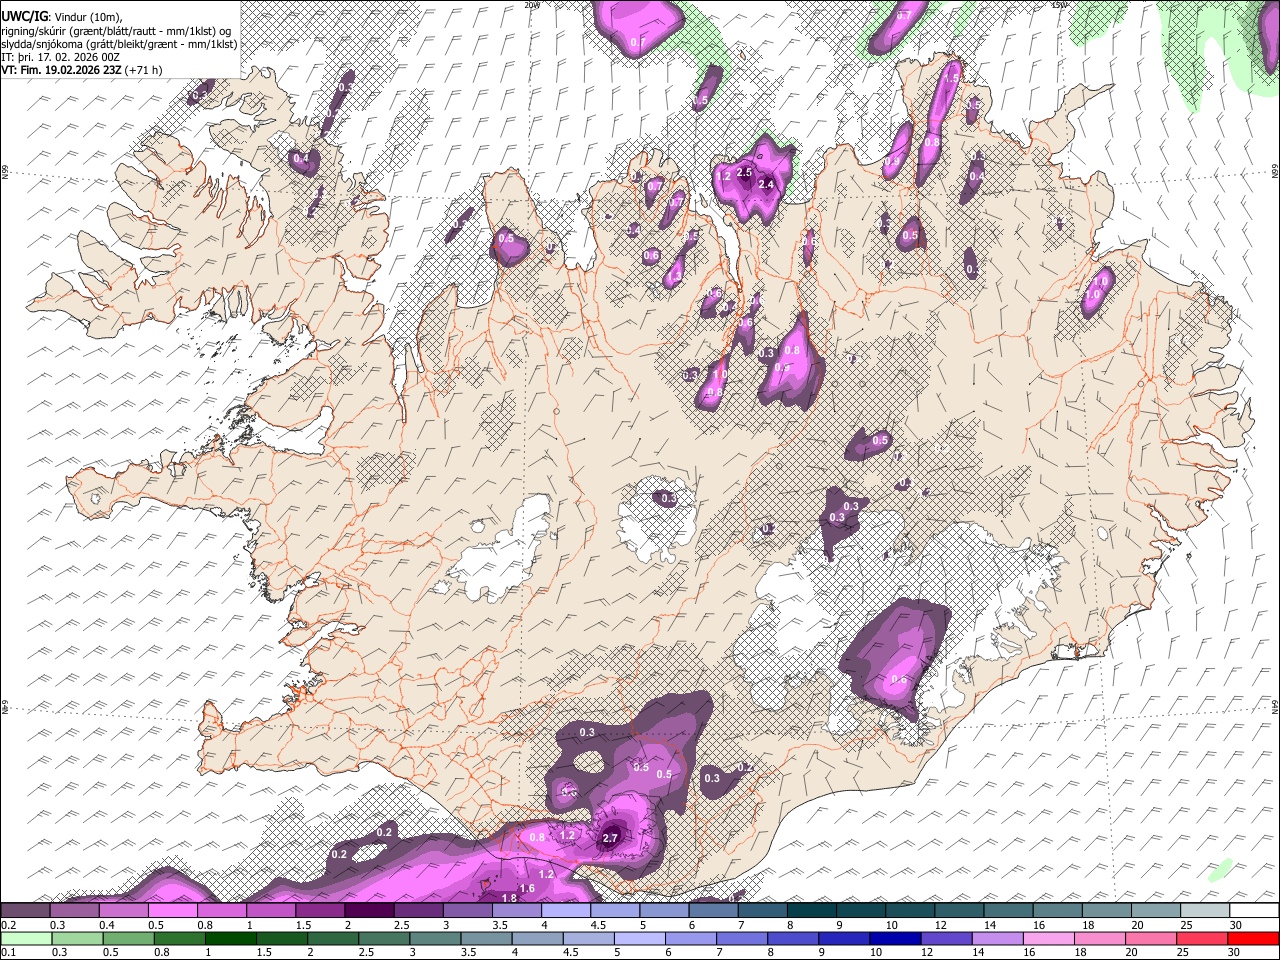Click the '2.7' precipitation value on south coast
The image size is (1280, 960).
[612, 839]
